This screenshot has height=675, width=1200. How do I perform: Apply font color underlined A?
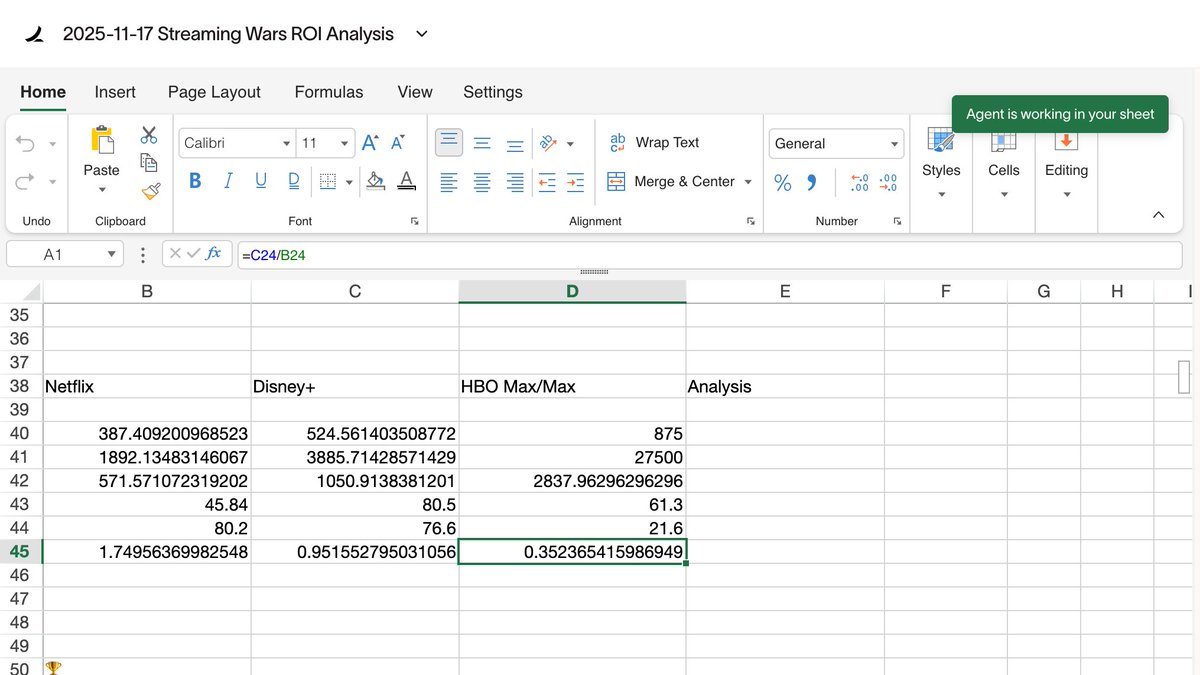click(406, 181)
